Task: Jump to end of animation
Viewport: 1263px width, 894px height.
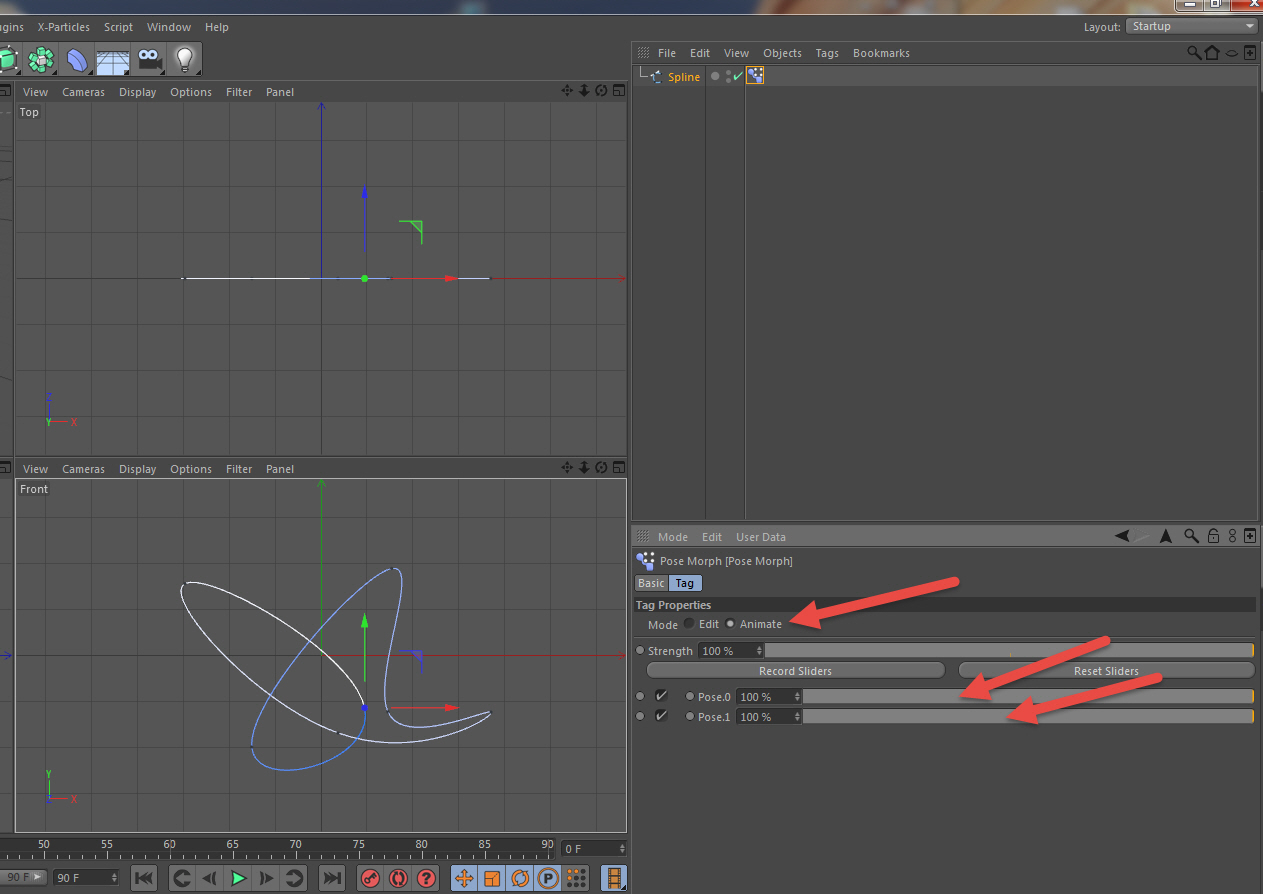Action: point(332,878)
